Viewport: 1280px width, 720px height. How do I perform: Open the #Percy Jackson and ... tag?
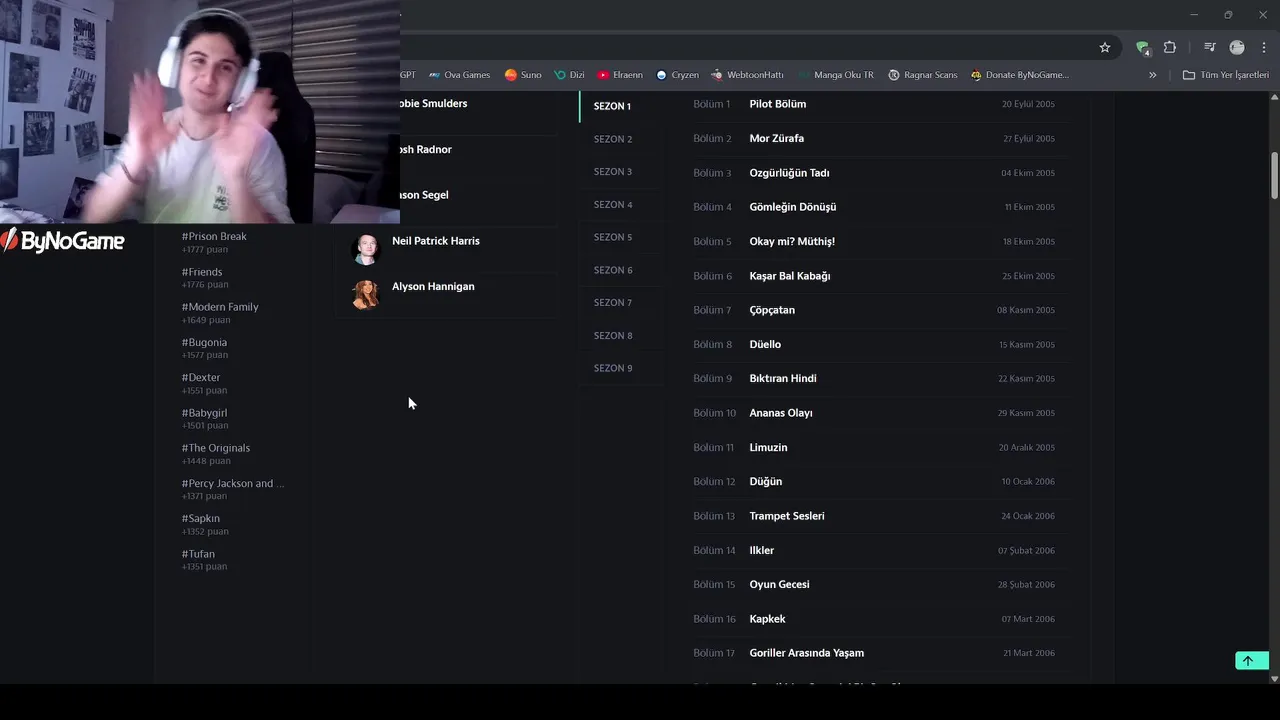pyautogui.click(x=233, y=483)
